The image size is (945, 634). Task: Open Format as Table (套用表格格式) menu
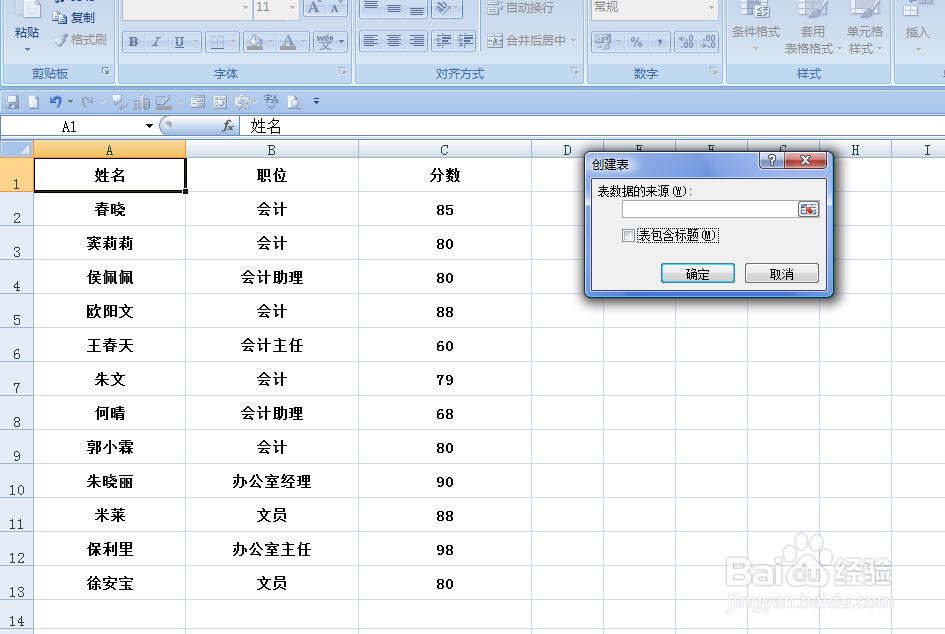[x=812, y=28]
